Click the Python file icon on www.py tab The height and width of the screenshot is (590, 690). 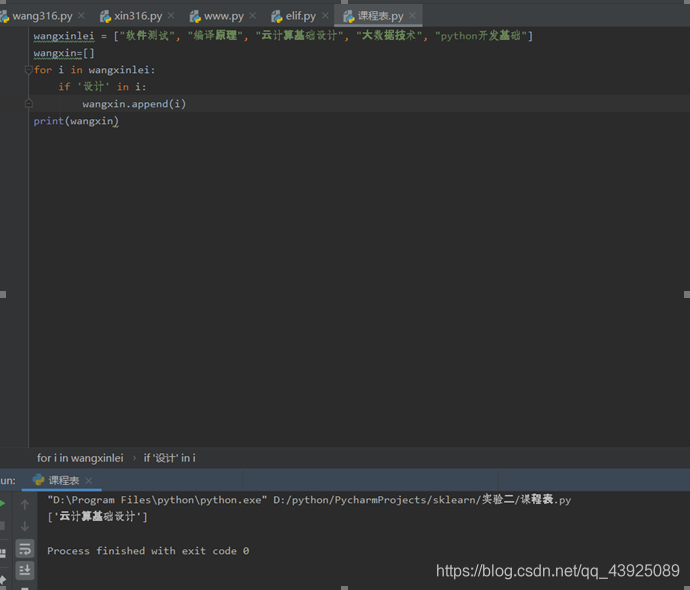(x=195, y=17)
